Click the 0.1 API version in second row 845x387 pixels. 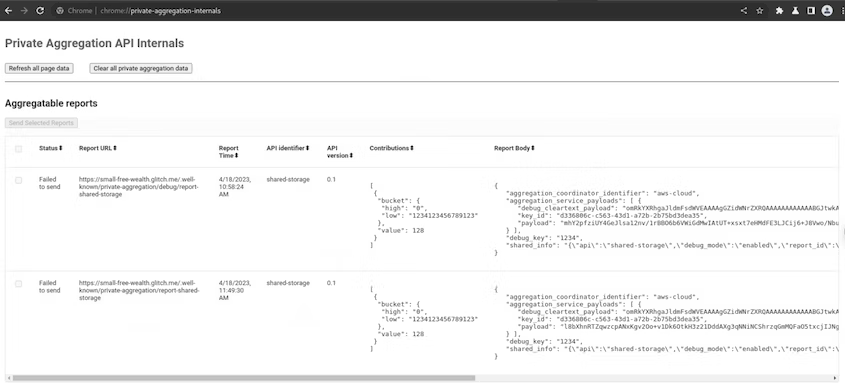click(x=331, y=283)
